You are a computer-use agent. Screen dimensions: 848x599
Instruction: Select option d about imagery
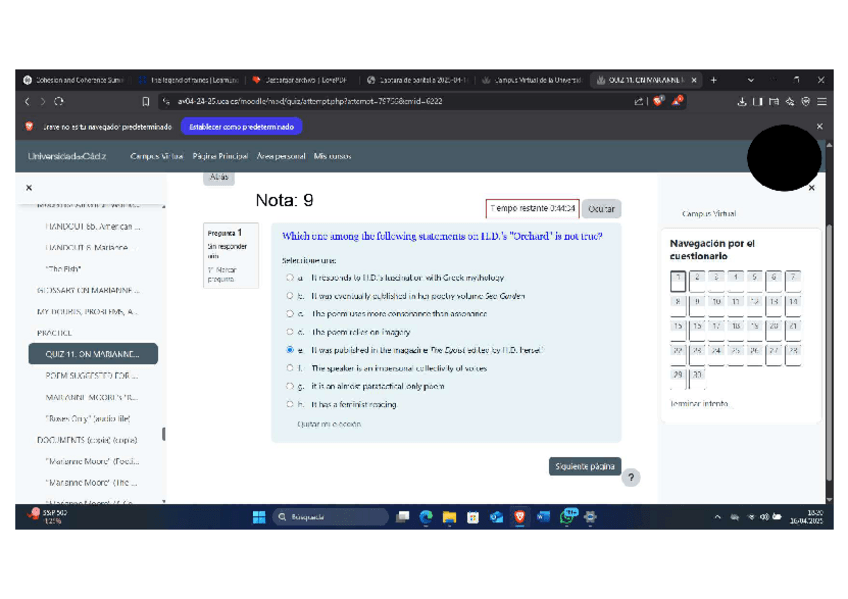(x=290, y=332)
